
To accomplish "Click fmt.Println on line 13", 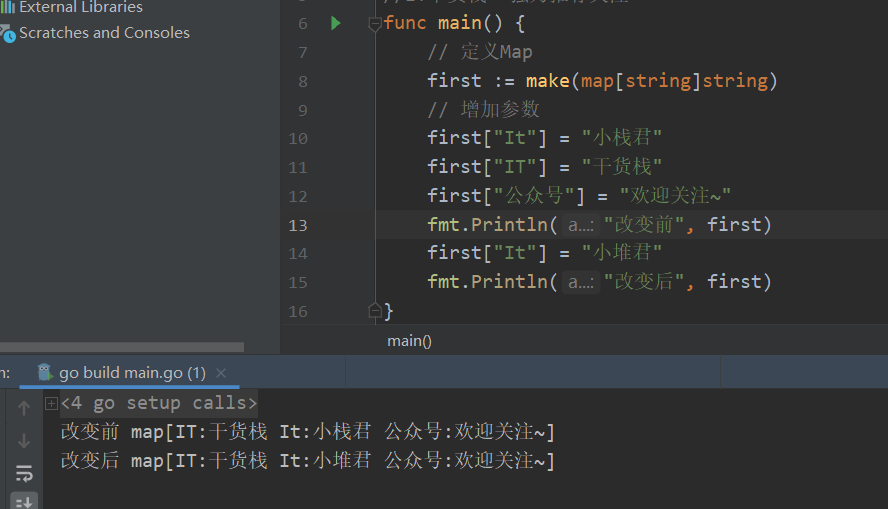I will click(x=487, y=225).
